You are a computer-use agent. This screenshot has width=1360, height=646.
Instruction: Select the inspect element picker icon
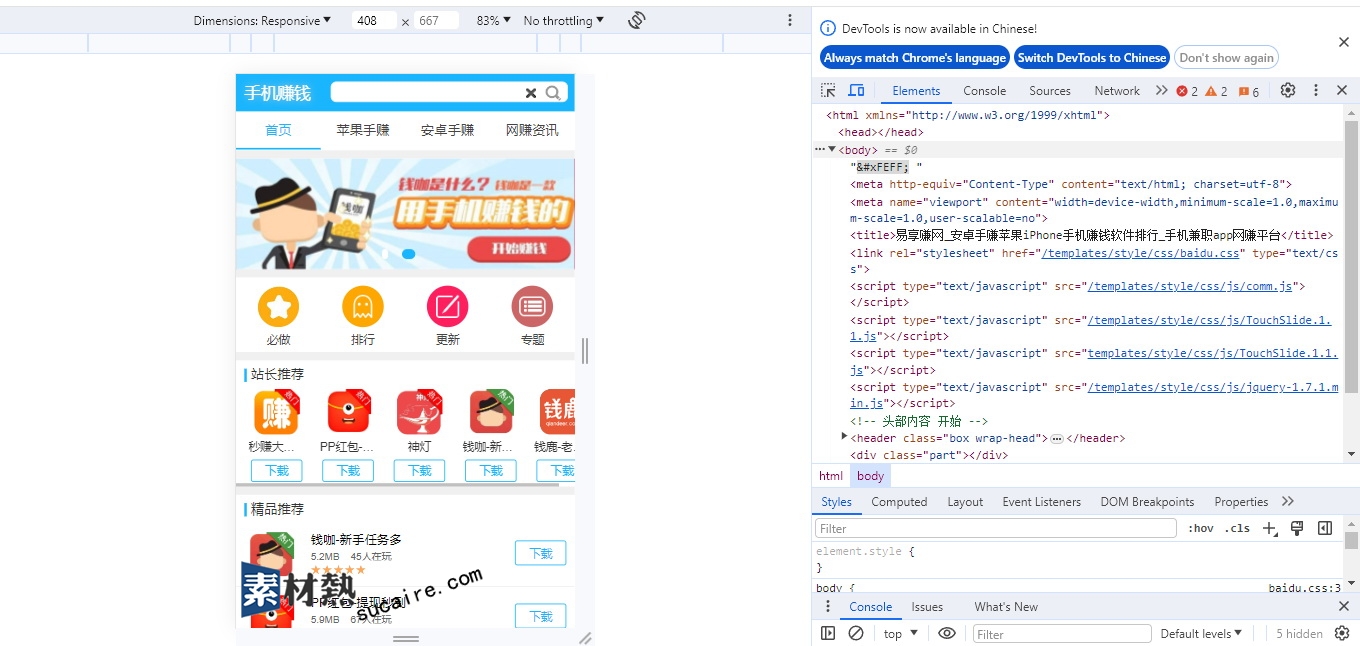[828, 90]
